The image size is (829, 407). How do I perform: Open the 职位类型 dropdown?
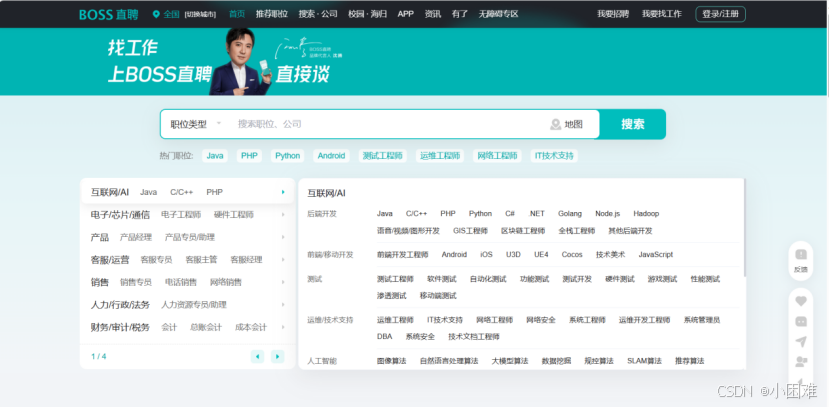pyautogui.click(x=195, y=124)
